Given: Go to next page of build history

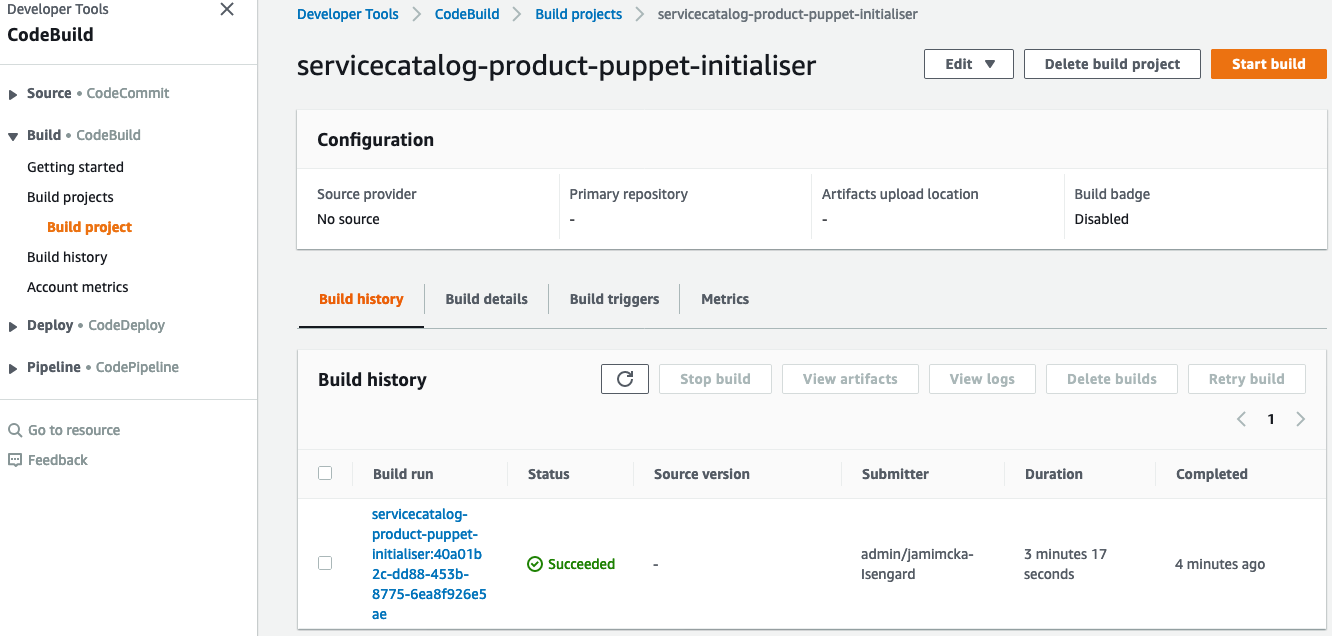Looking at the screenshot, I should [x=1301, y=419].
